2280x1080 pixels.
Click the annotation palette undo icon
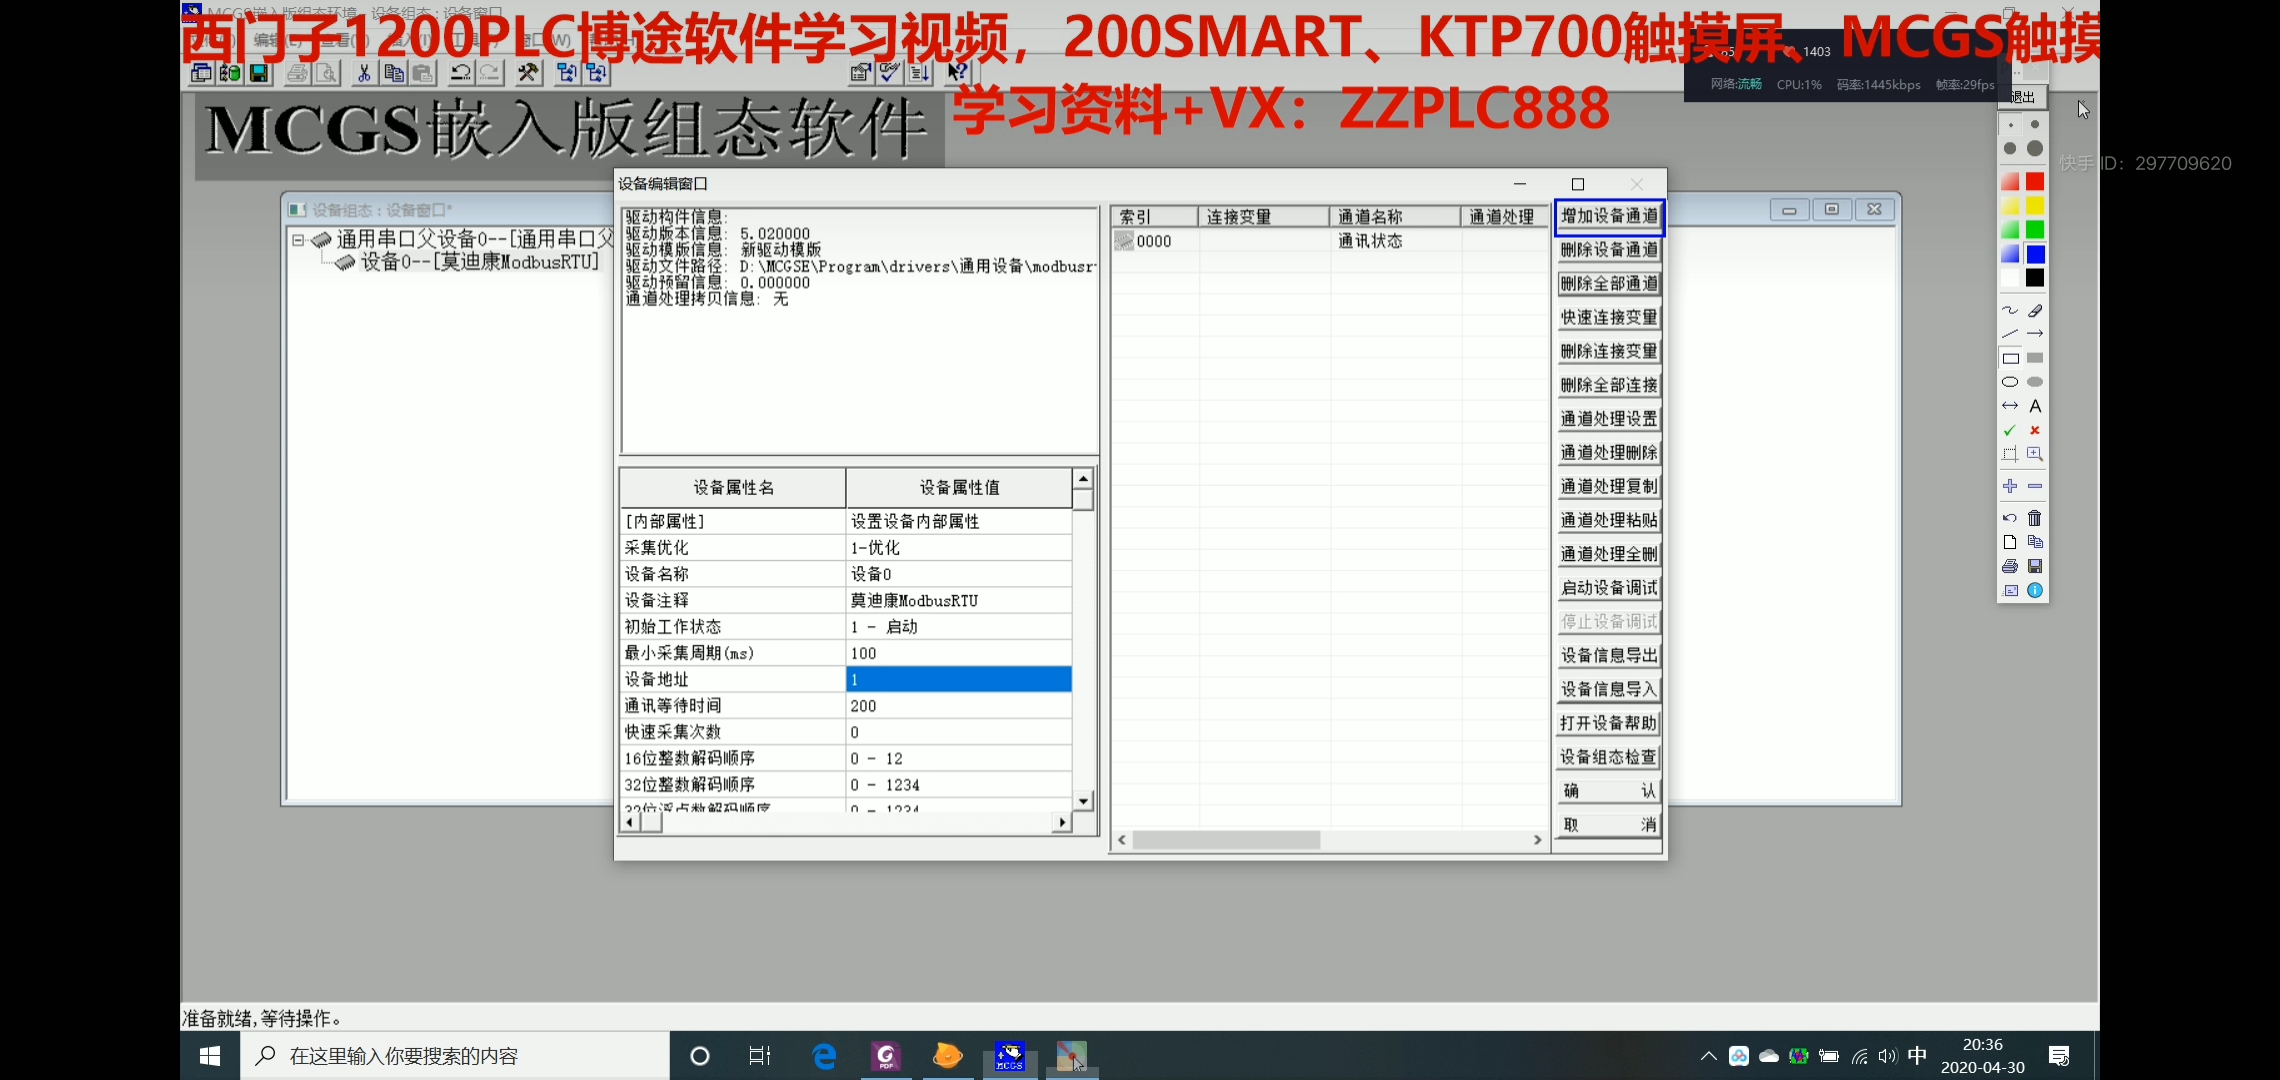[x=2010, y=518]
